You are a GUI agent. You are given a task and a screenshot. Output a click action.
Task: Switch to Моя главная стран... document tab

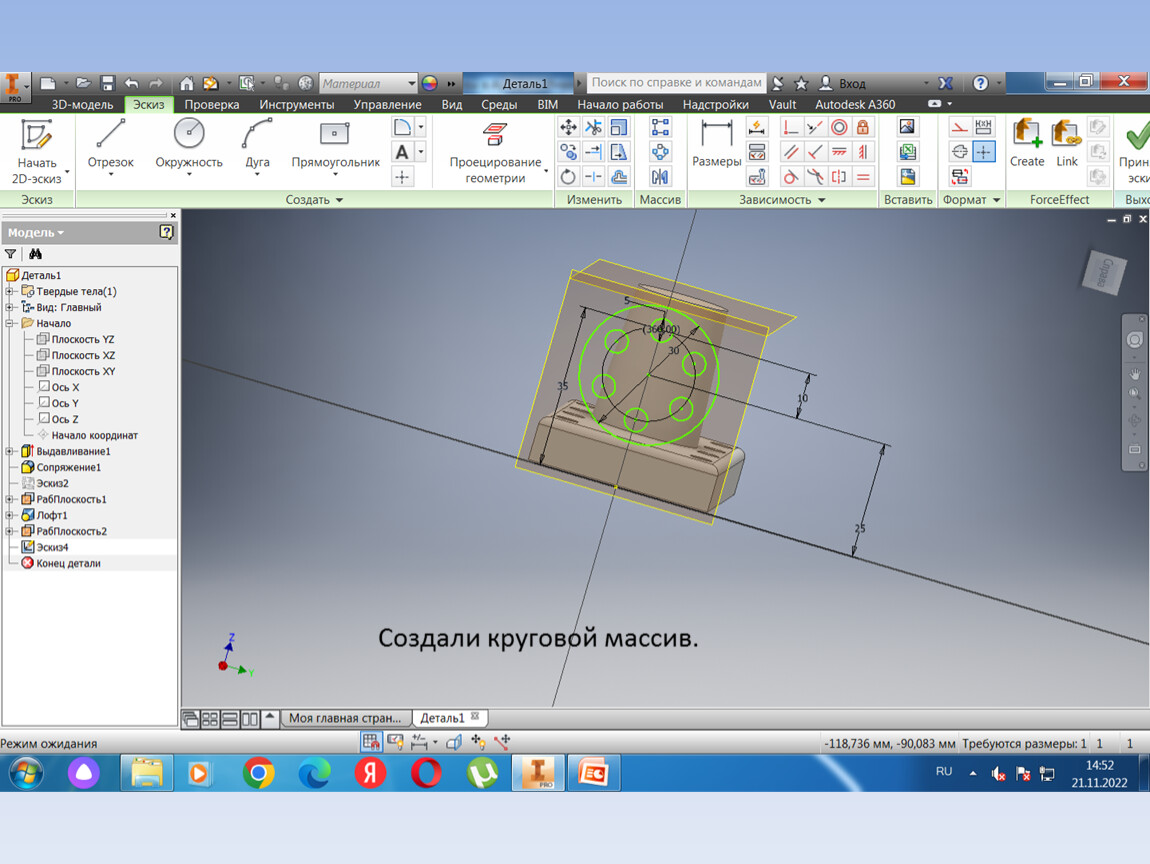pos(345,718)
